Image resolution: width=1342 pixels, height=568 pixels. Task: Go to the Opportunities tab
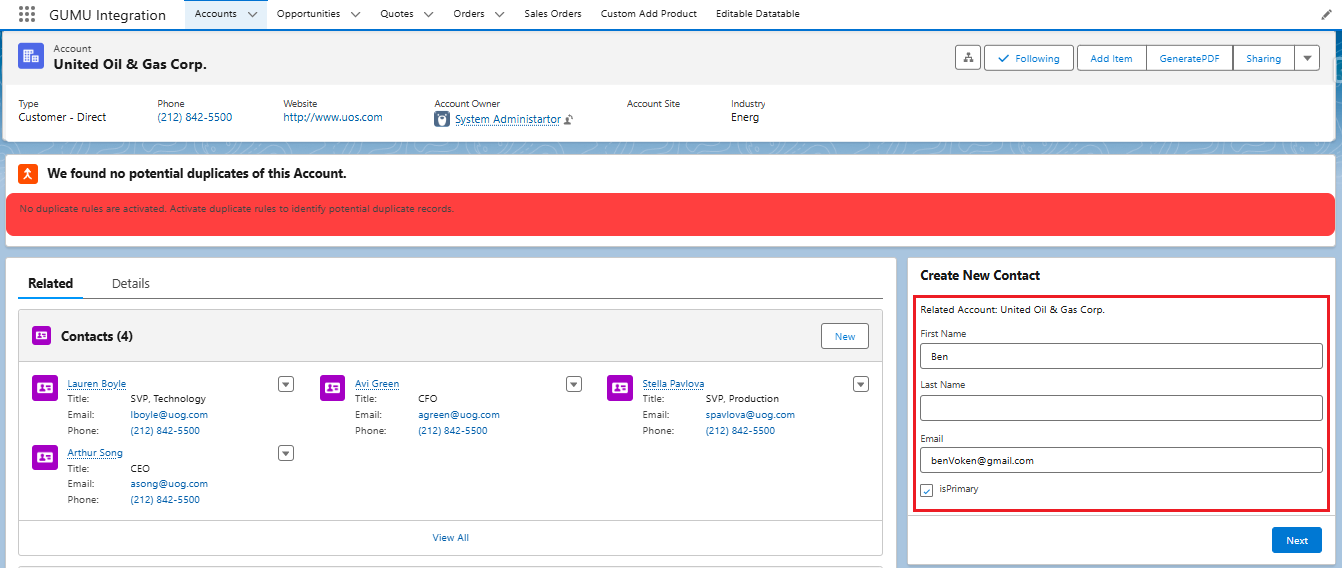pos(308,14)
